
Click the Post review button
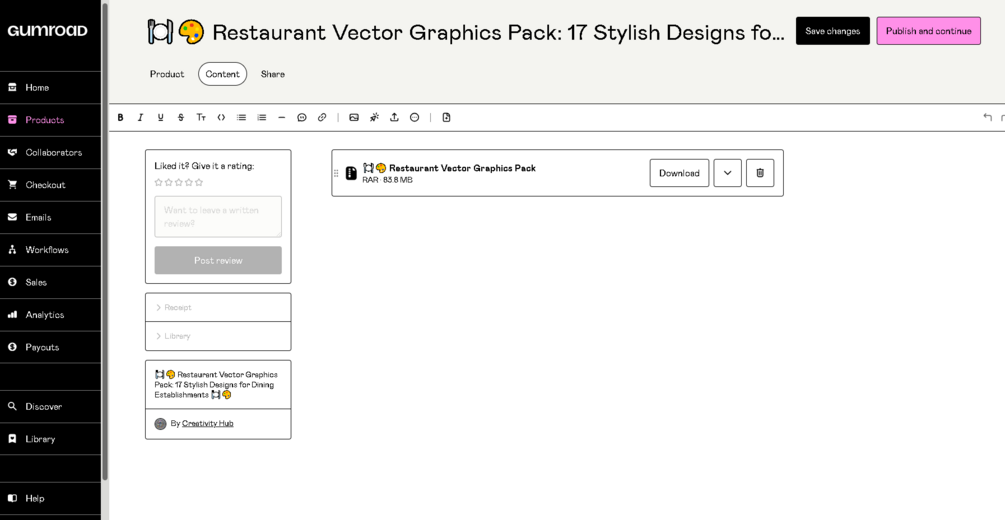click(218, 260)
